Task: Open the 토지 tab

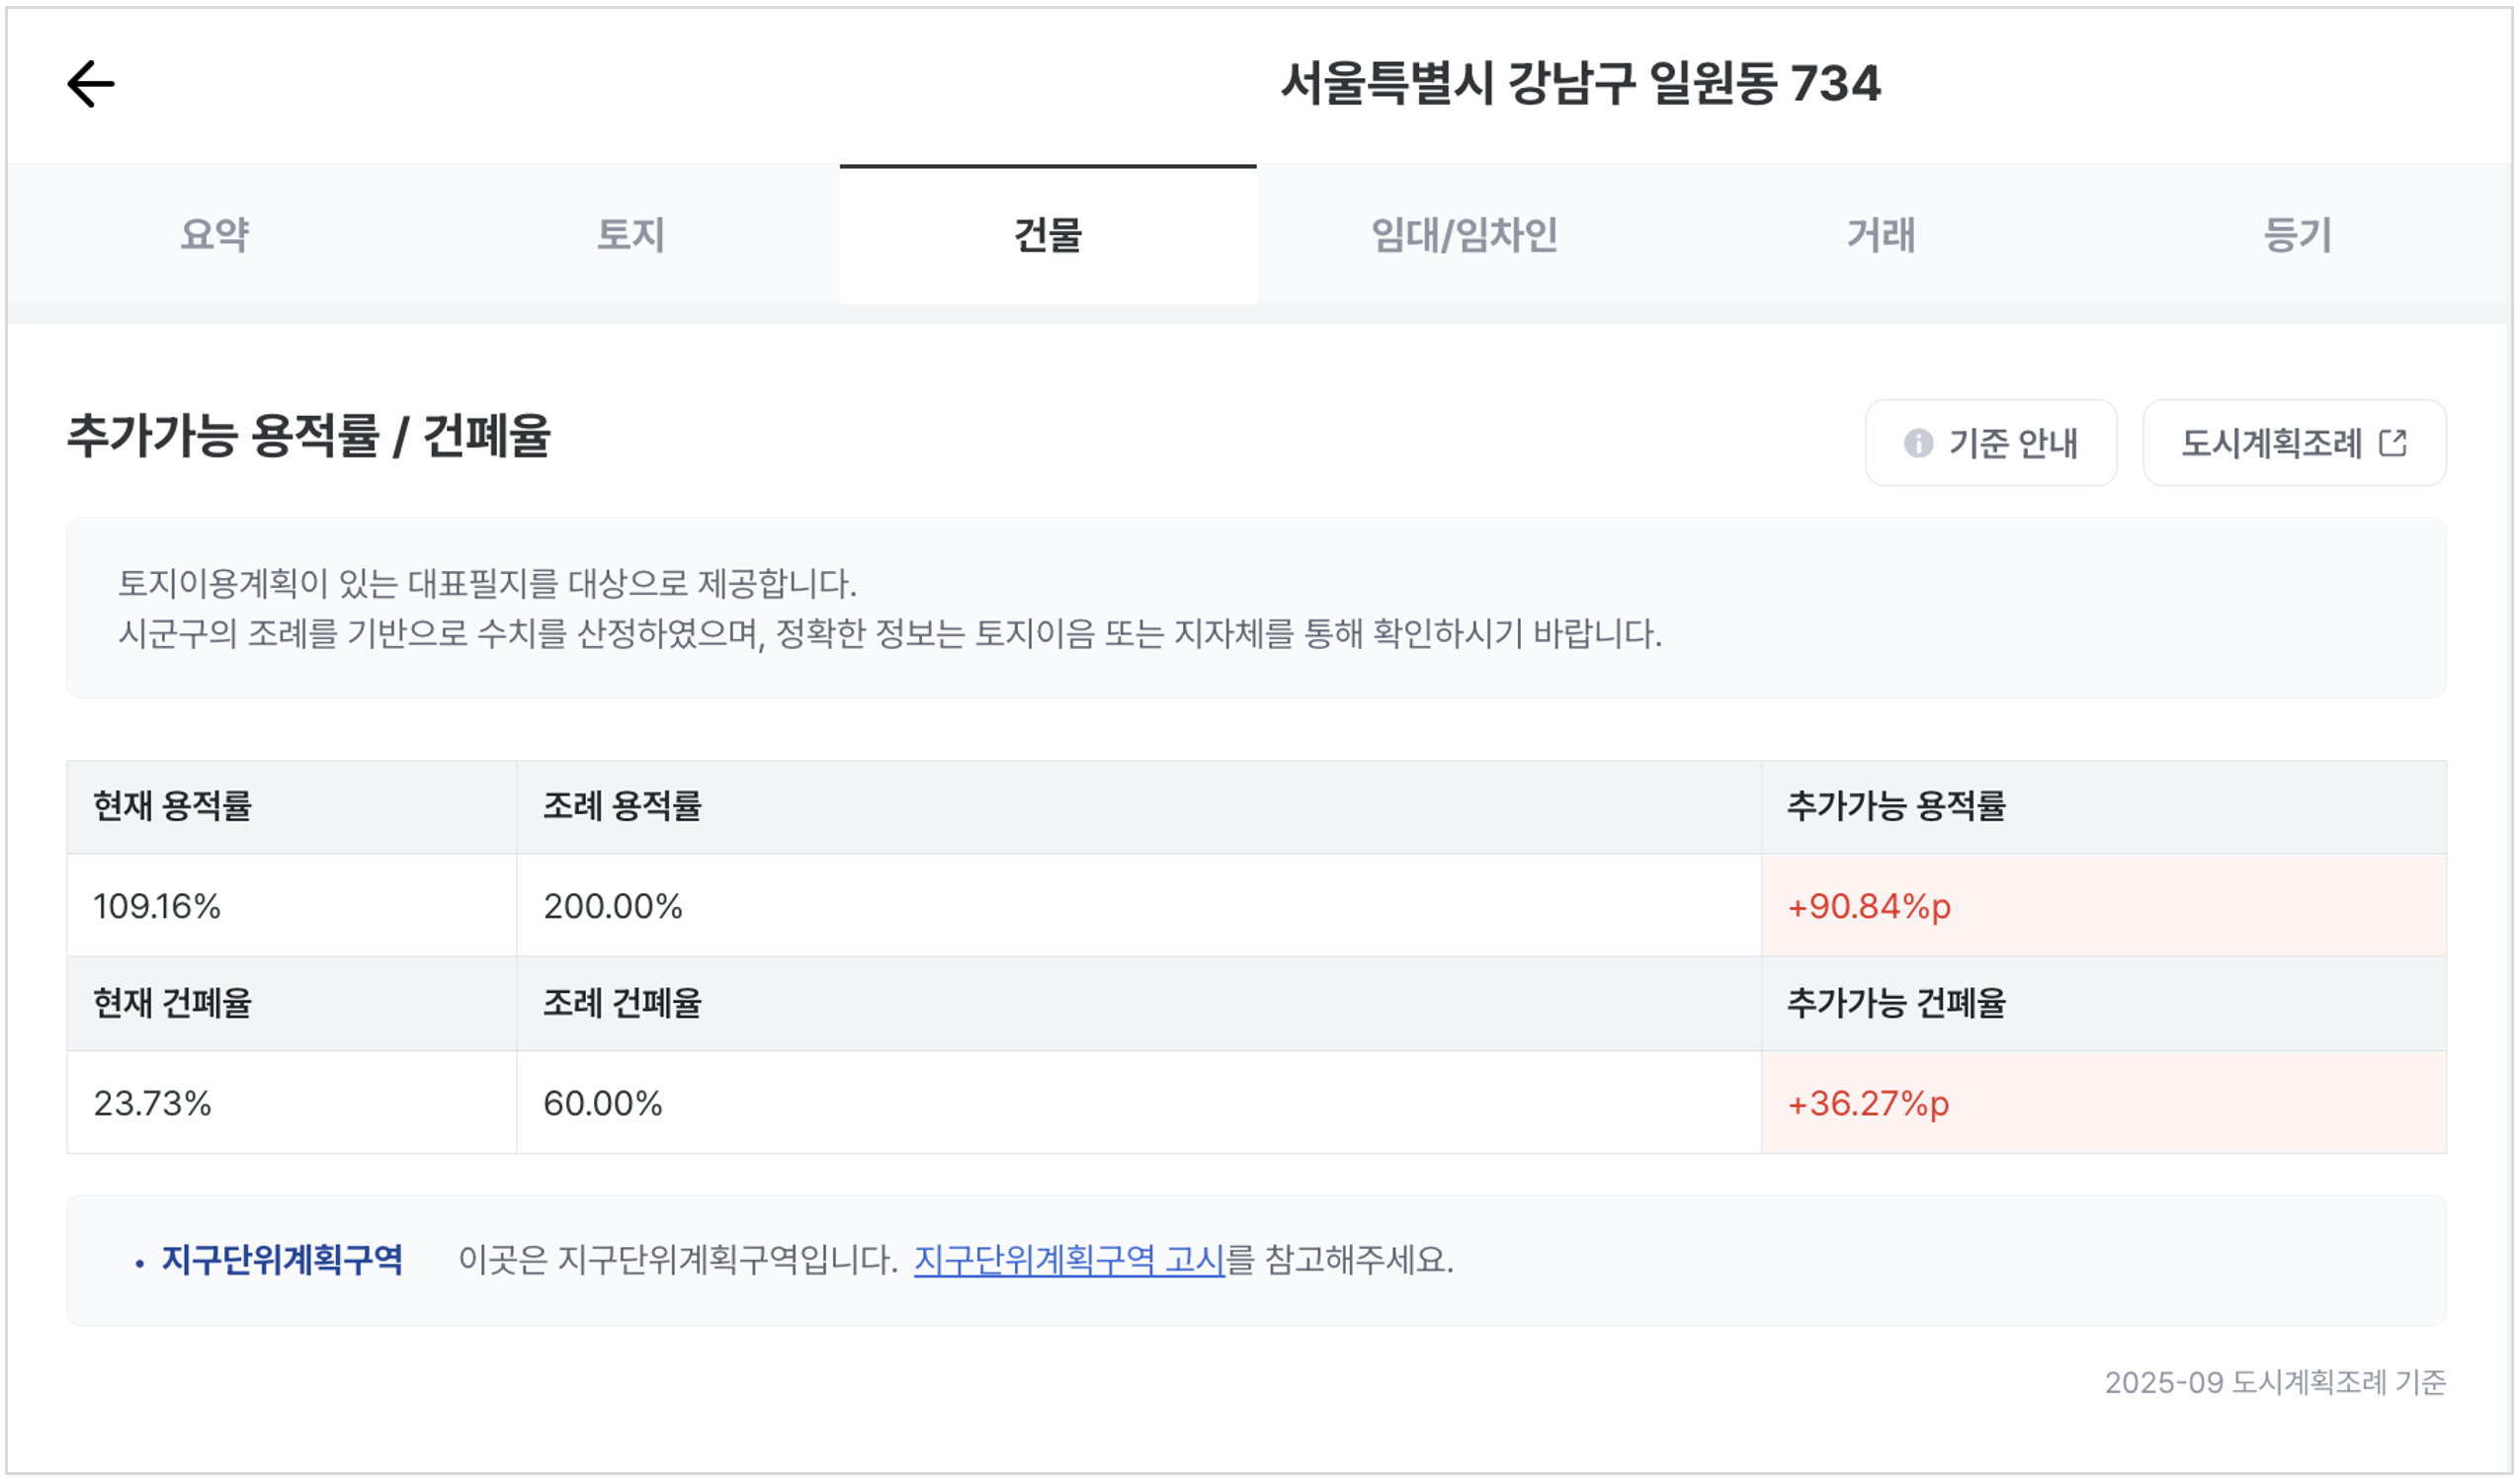Action: click(631, 236)
